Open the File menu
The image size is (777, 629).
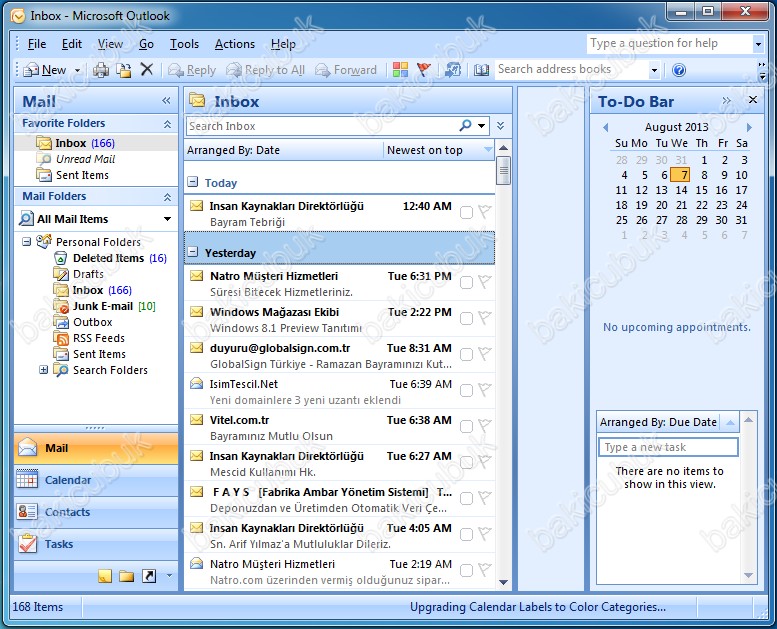37,44
